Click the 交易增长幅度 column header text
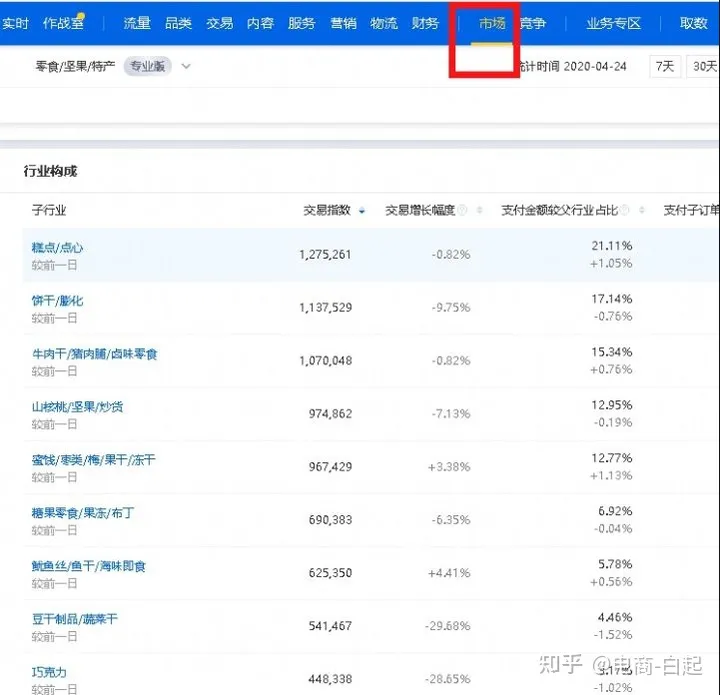720x695 pixels. [x=420, y=210]
